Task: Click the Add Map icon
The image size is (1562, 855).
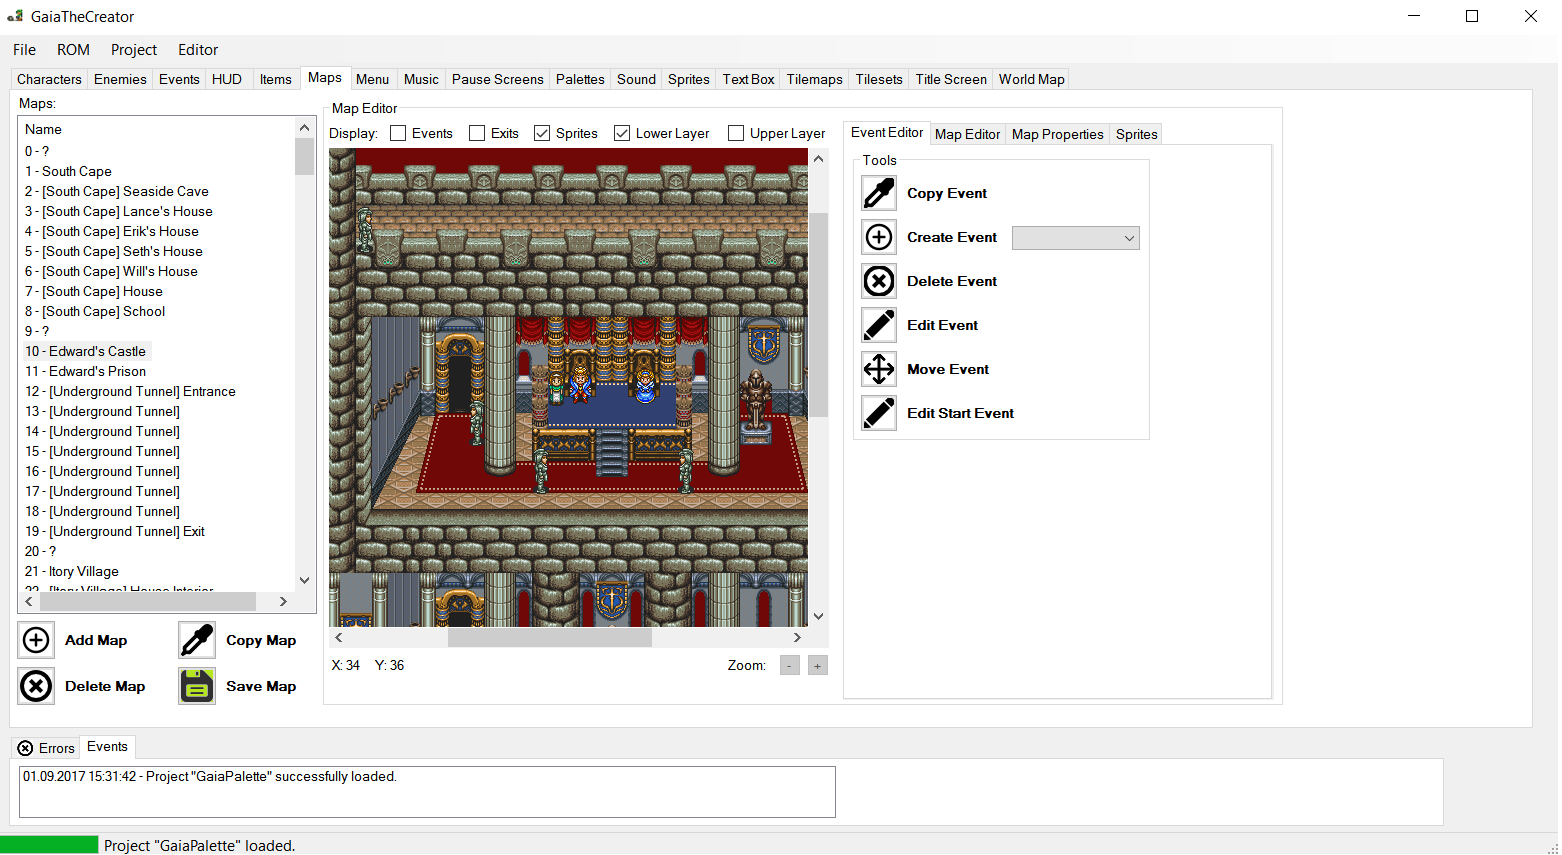Action: (36, 640)
